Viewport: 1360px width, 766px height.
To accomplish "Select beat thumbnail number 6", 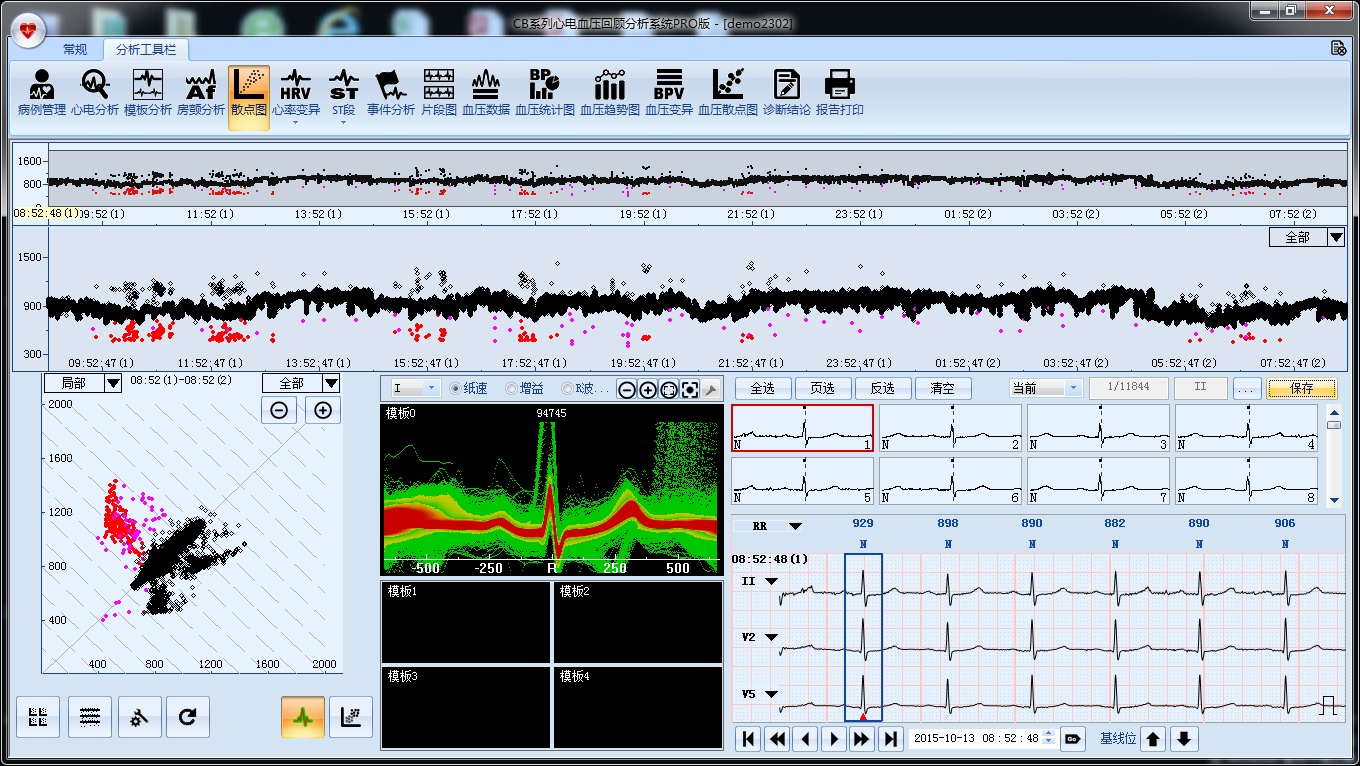I will pyautogui.click(x=950, y=480).
